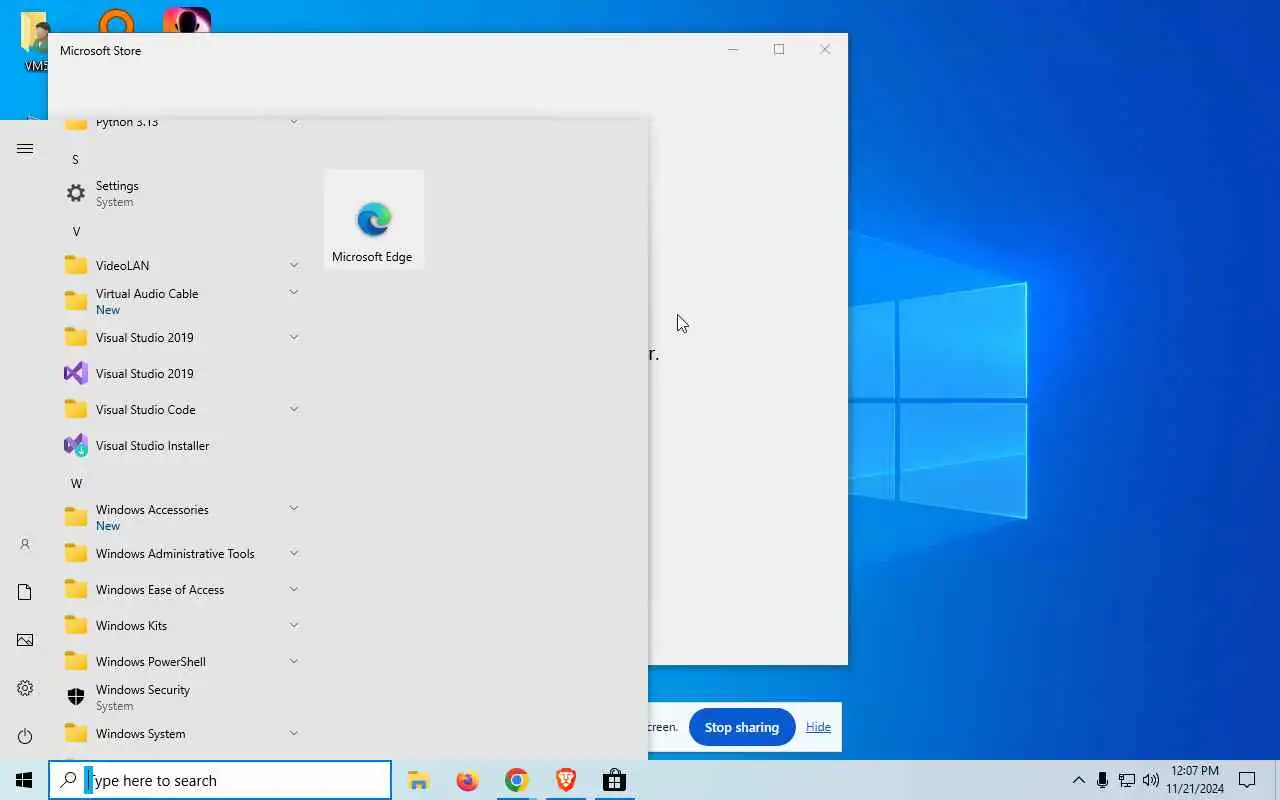Hide the screen sharing bar
1280x800 pixels.
coord(818,727)
